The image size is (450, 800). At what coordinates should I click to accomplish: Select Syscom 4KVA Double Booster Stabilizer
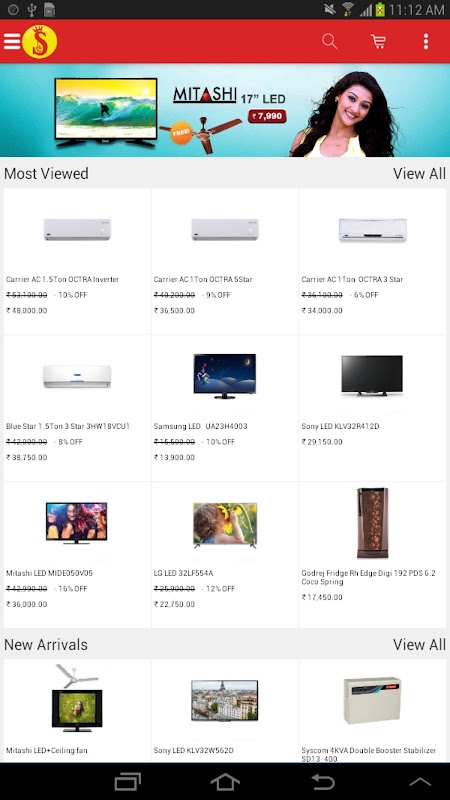click(x=372, y=711)
